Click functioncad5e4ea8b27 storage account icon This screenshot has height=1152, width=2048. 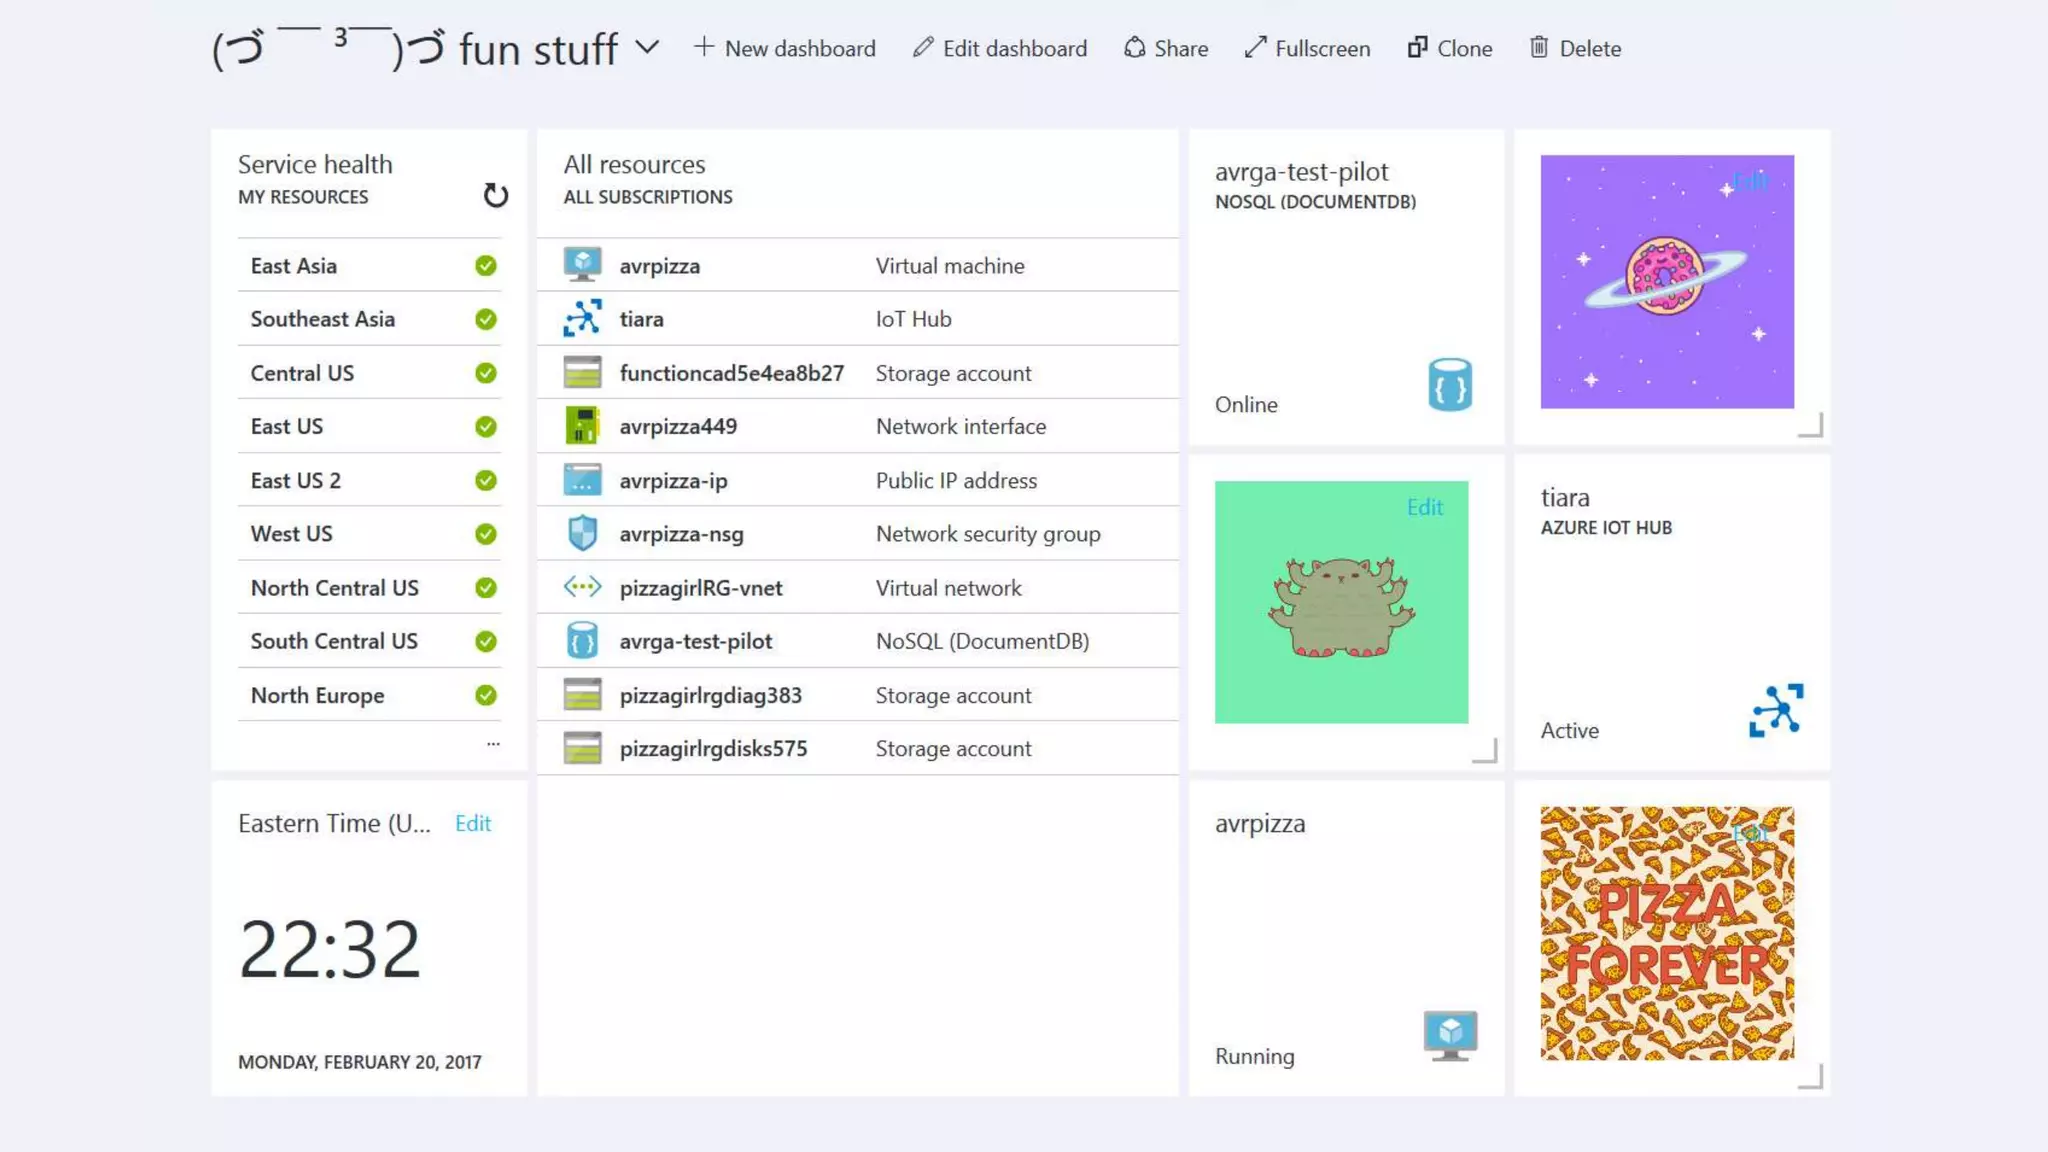tap(582, 373)
